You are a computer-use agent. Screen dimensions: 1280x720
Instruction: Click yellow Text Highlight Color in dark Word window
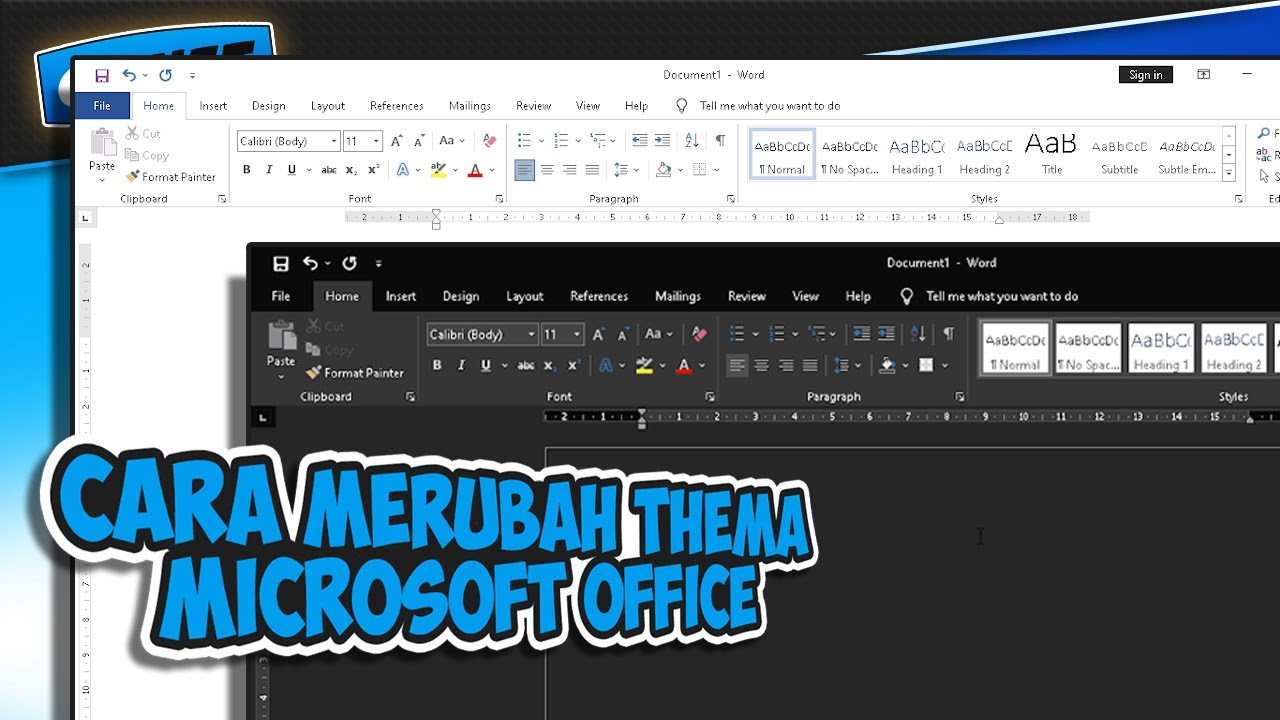pos(644,365)
